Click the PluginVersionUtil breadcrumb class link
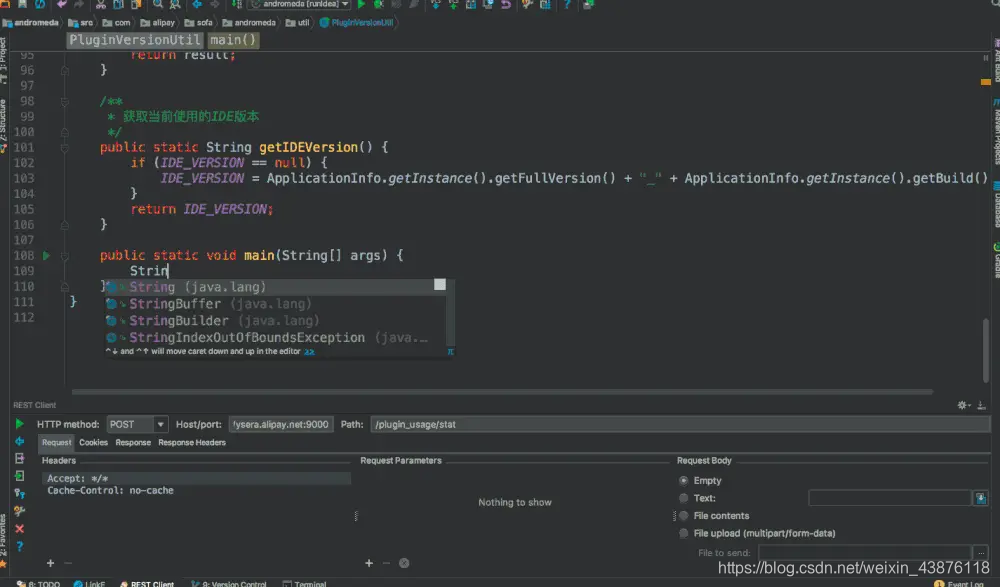1000x587 pixels. [357, 23]
